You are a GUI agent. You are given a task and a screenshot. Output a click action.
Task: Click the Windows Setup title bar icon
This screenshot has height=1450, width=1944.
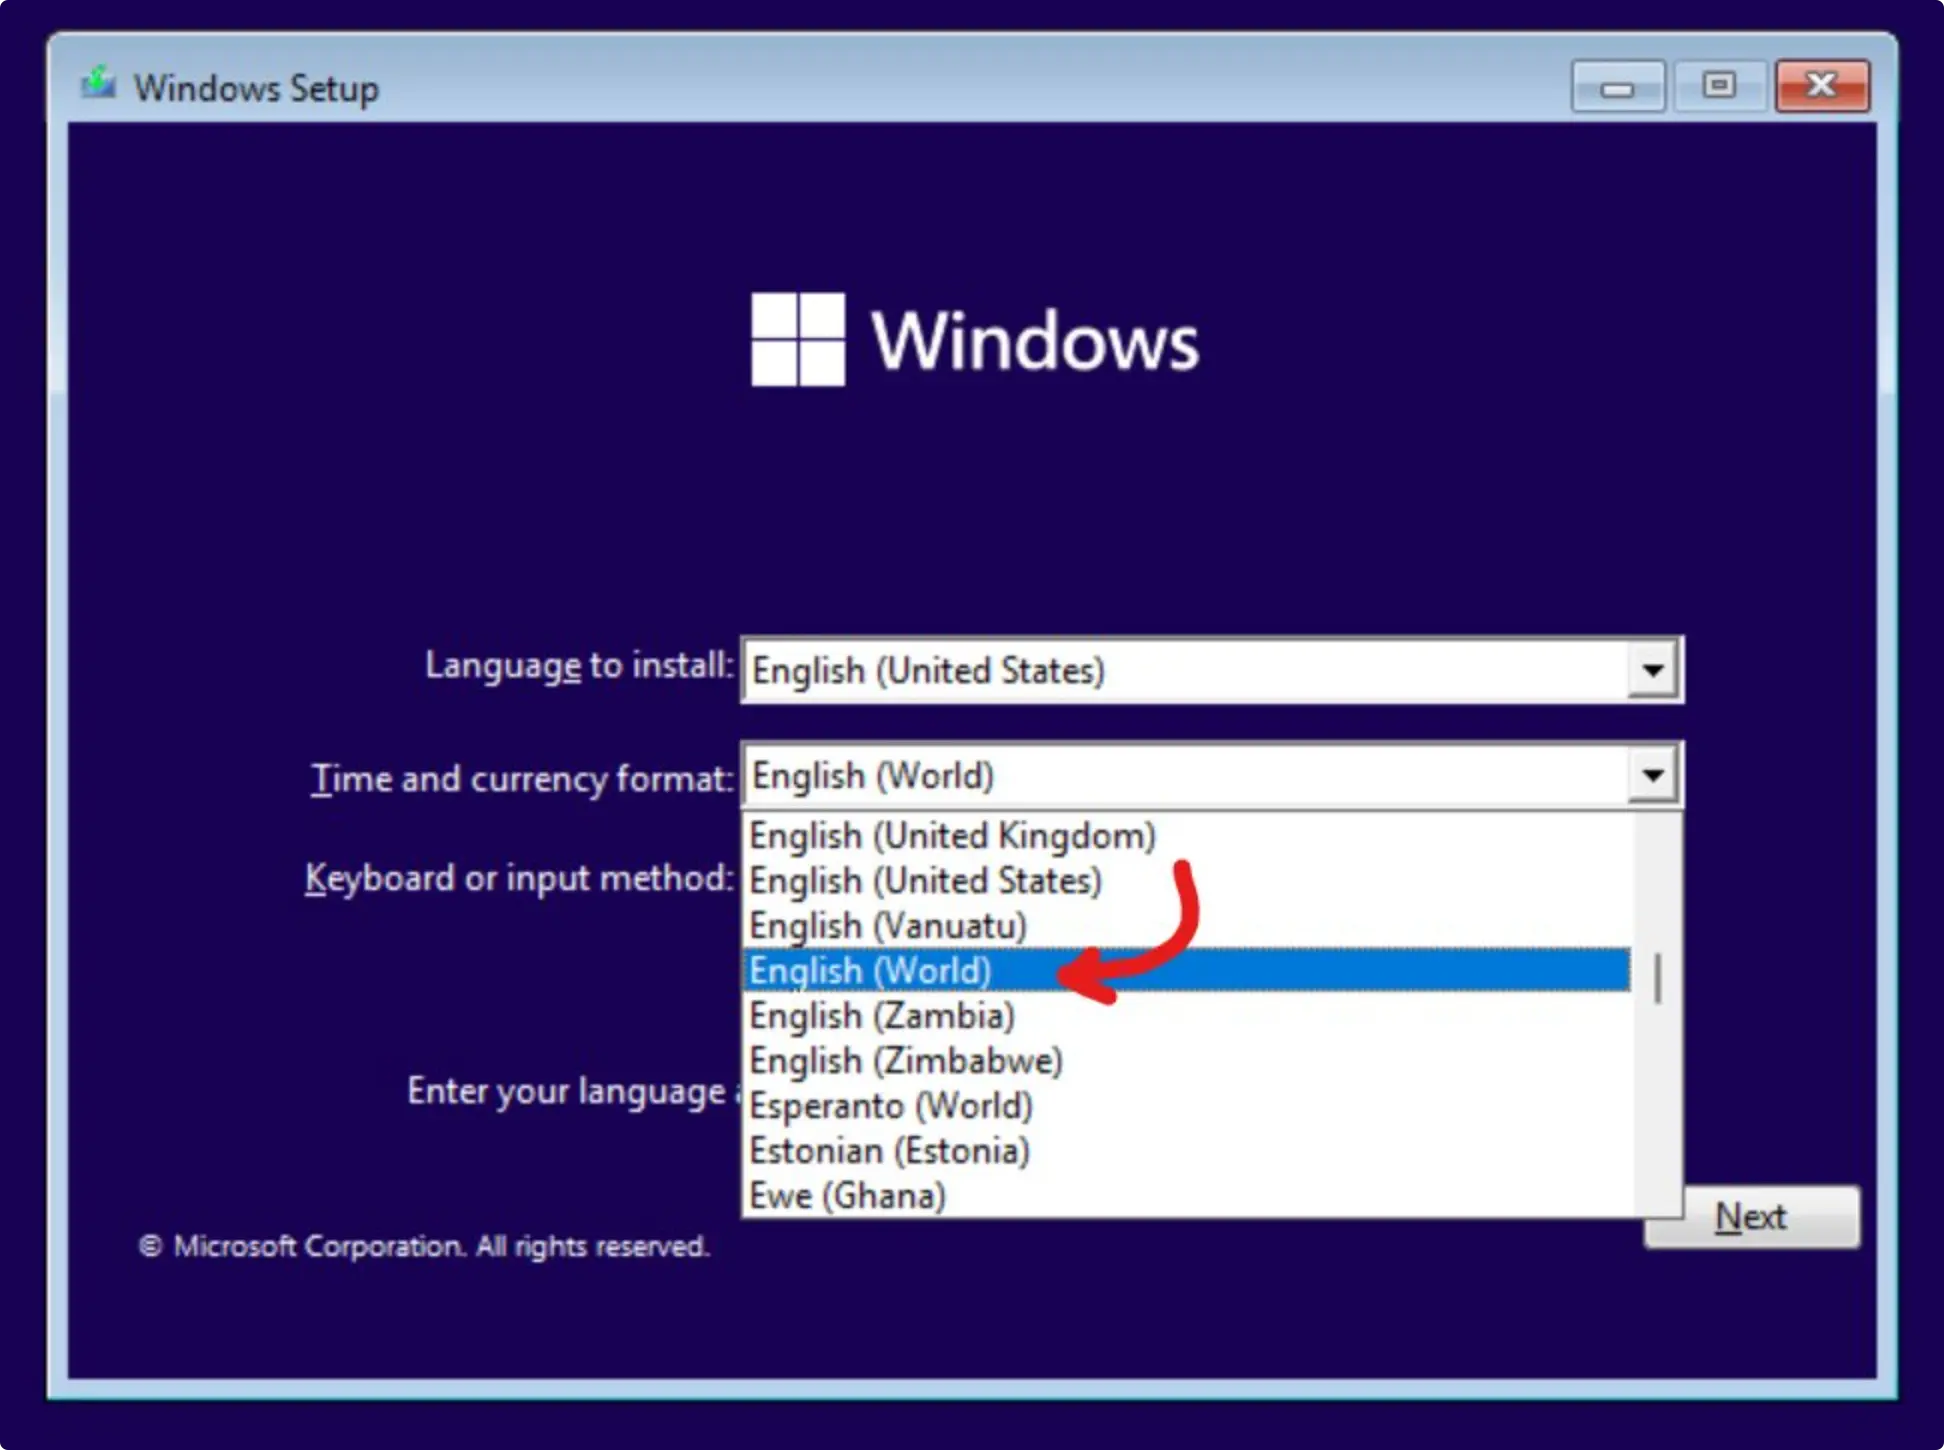tap(98, 84)
